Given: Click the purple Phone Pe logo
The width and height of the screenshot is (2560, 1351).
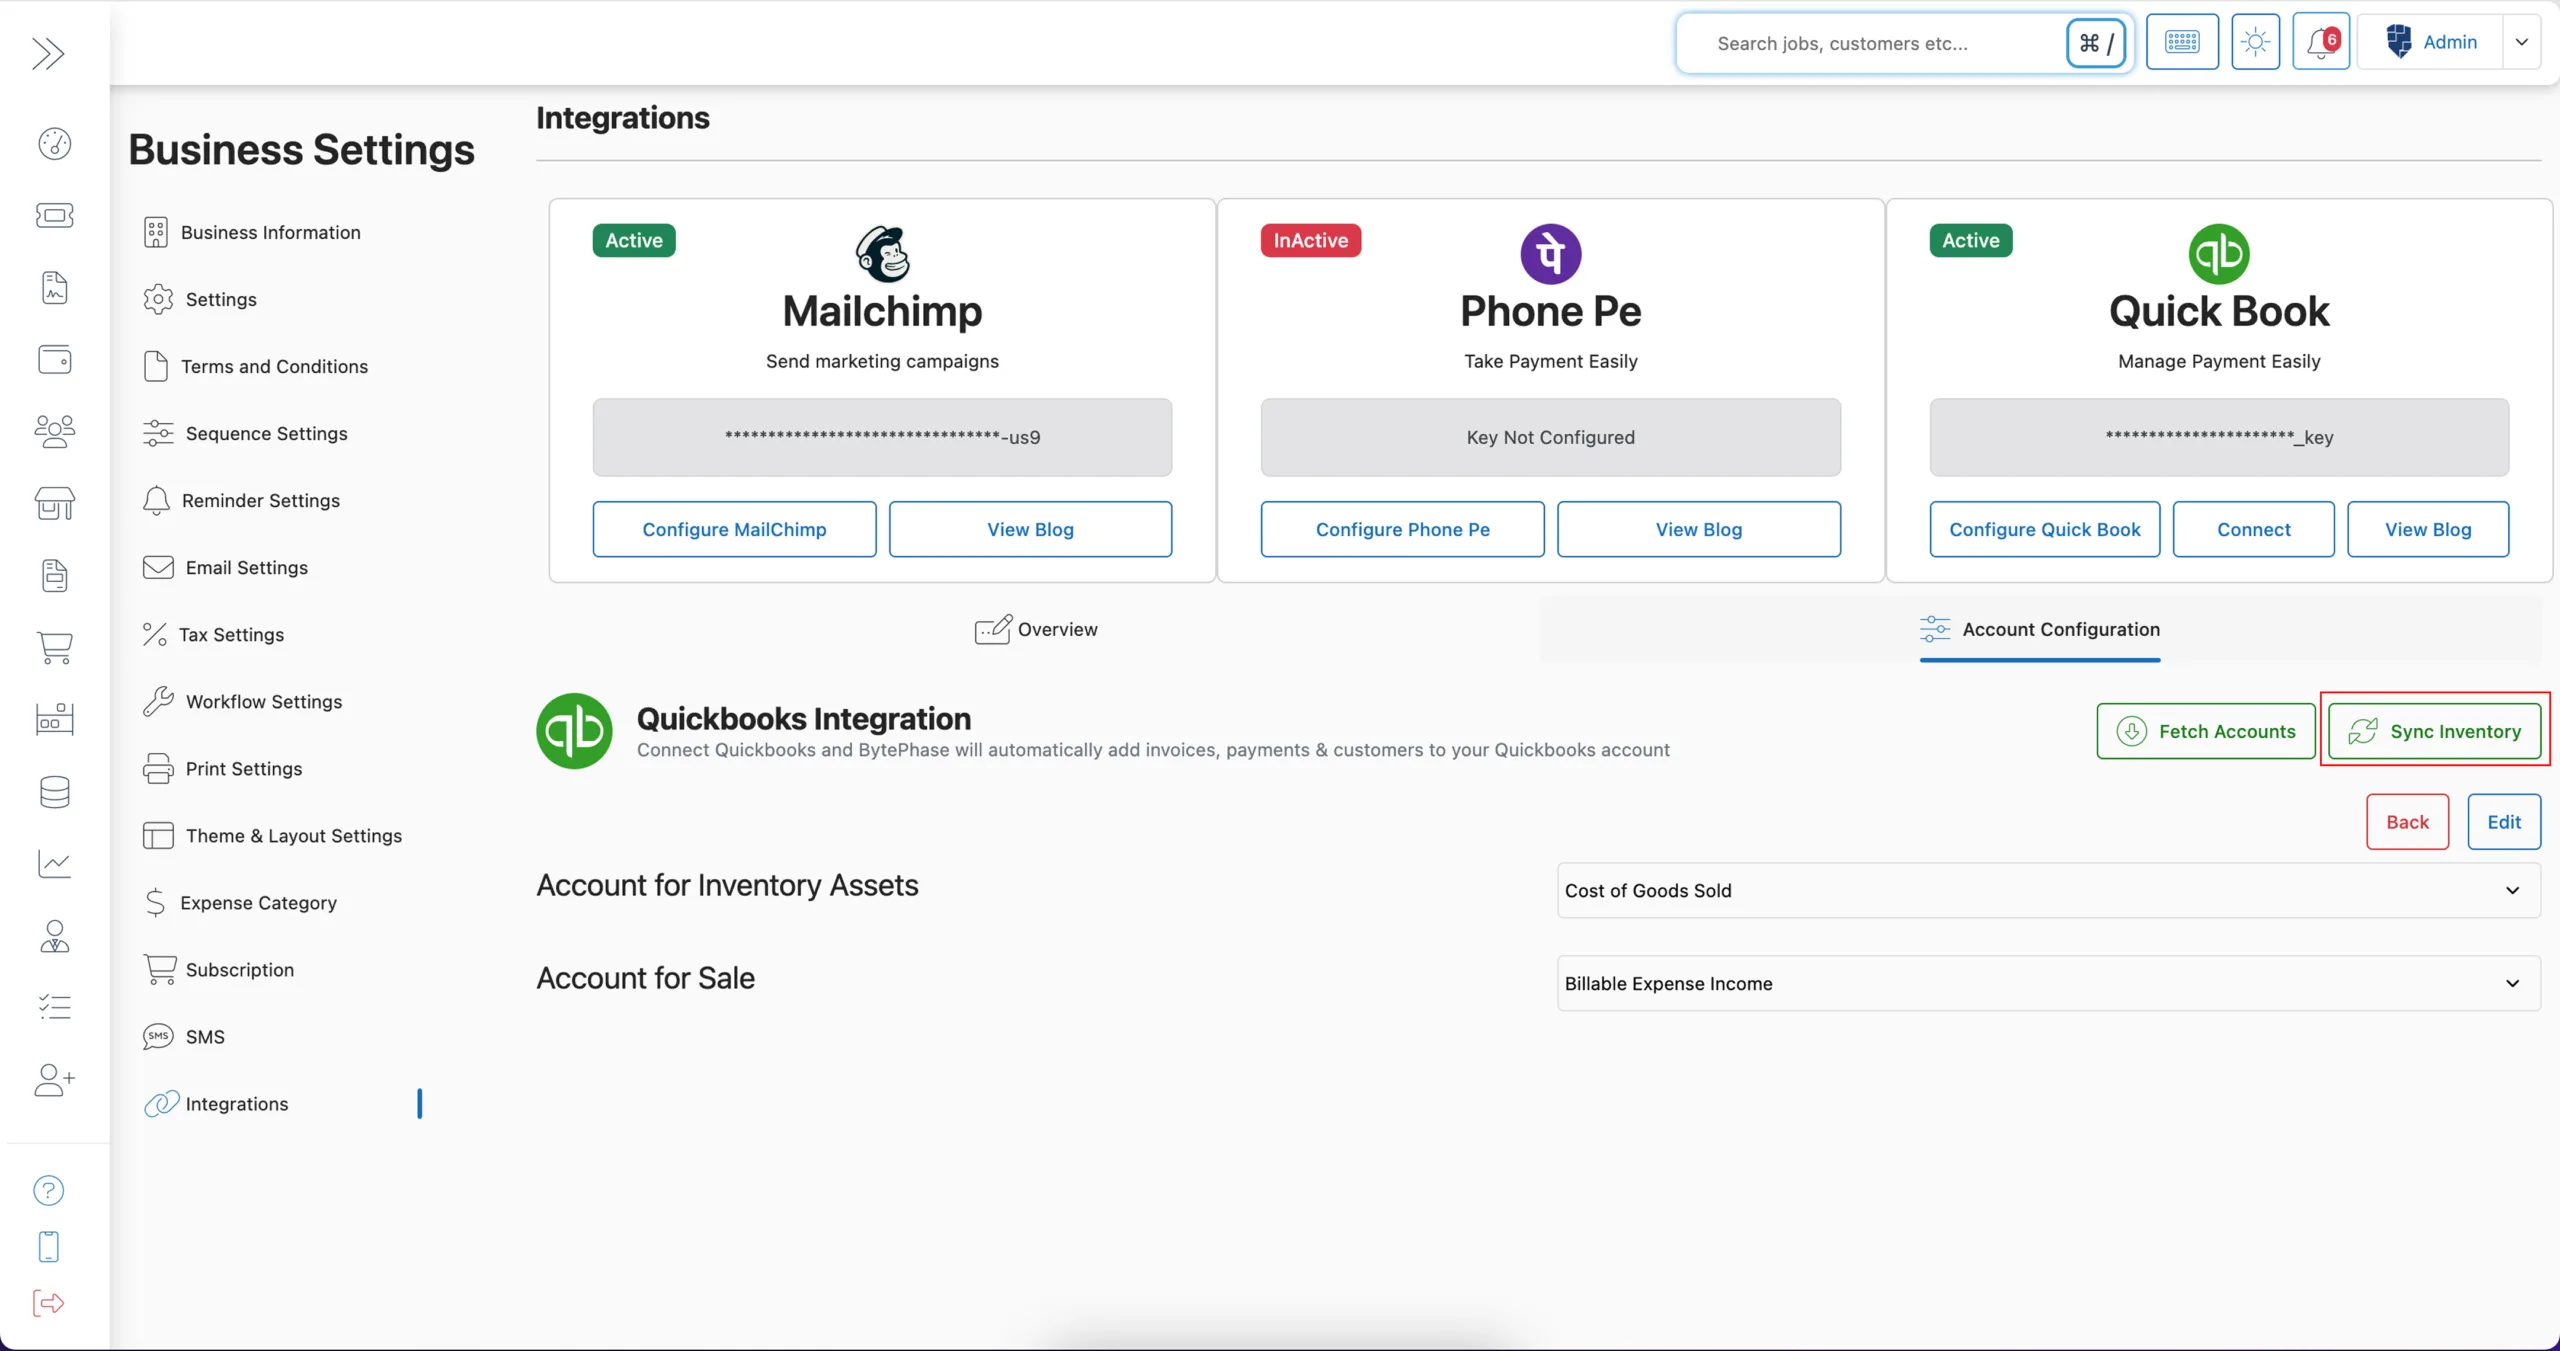Looking at the screenshot, I should click(1551, 254).
